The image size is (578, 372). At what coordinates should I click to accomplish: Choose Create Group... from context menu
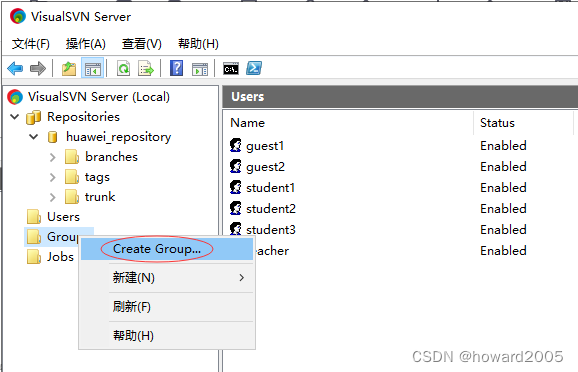tap(167, 249)
